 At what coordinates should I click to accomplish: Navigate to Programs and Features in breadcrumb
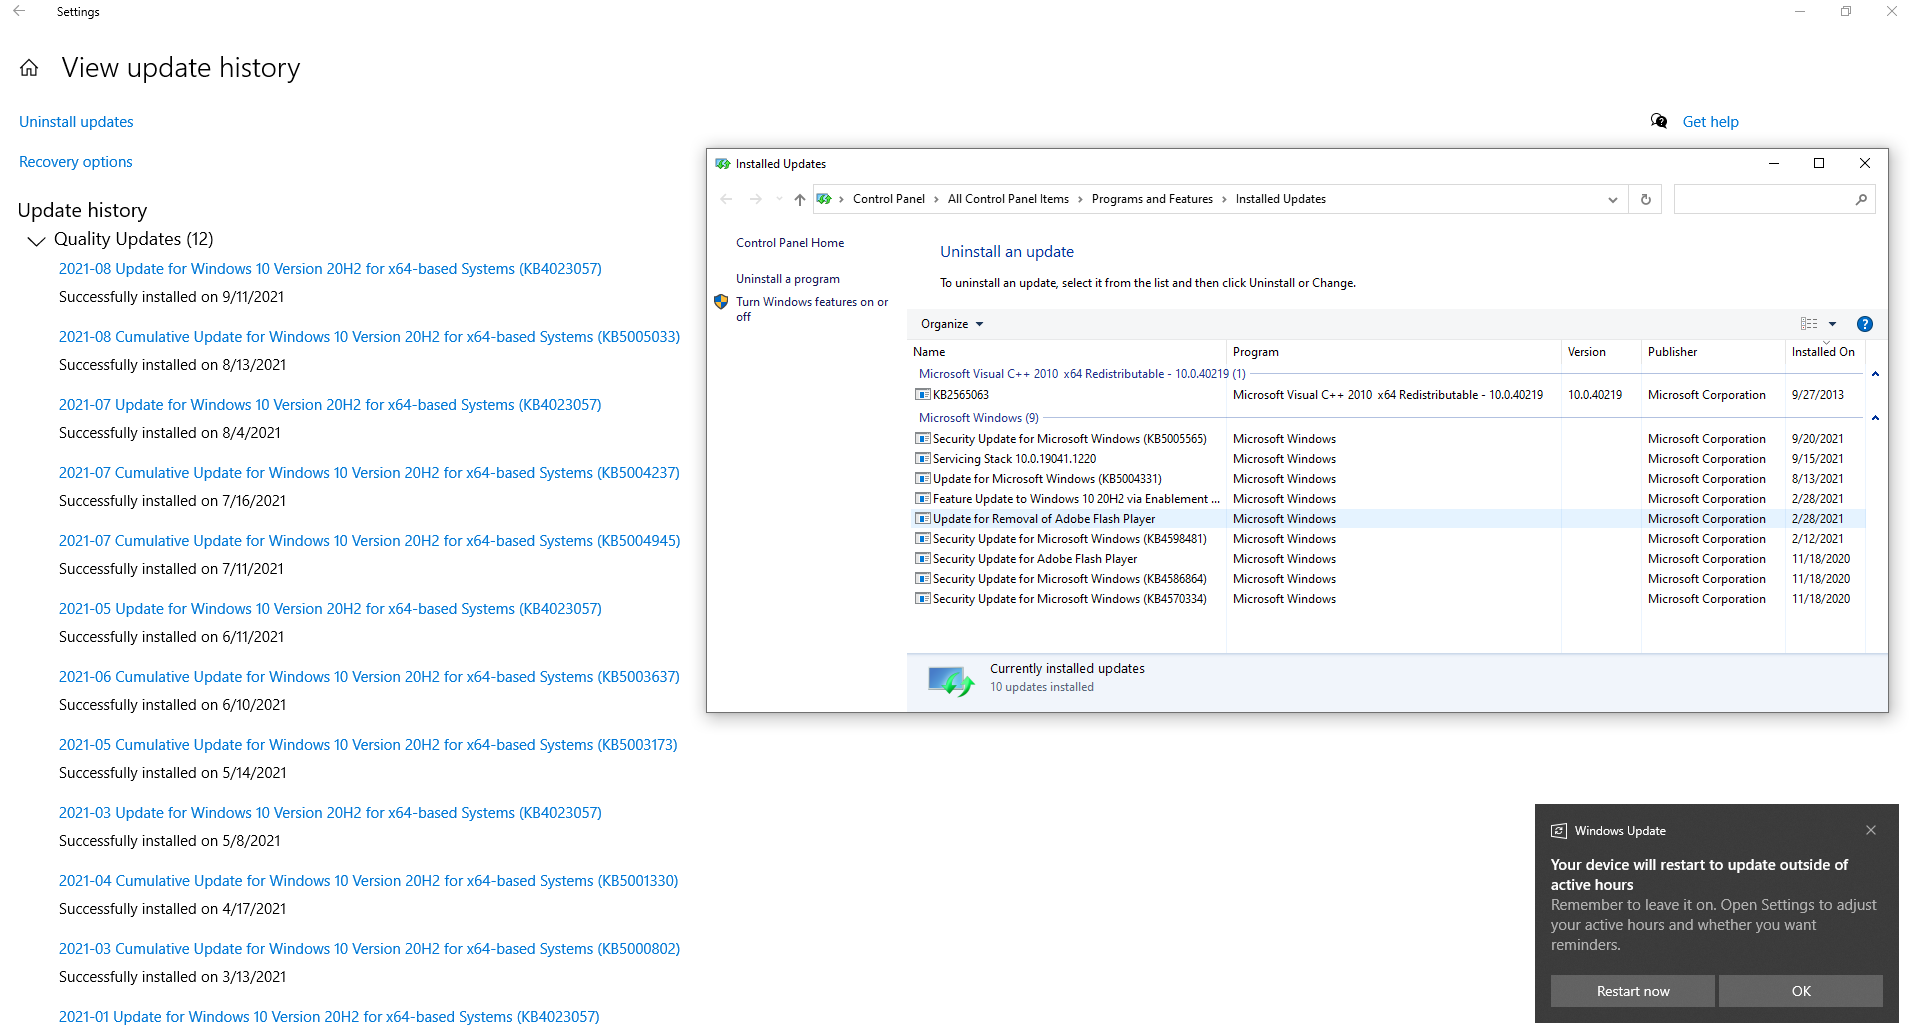1152,198
